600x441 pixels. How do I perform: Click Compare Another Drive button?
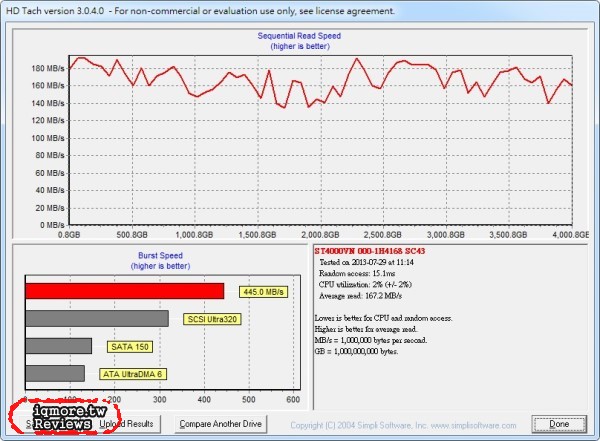point(220,424)
